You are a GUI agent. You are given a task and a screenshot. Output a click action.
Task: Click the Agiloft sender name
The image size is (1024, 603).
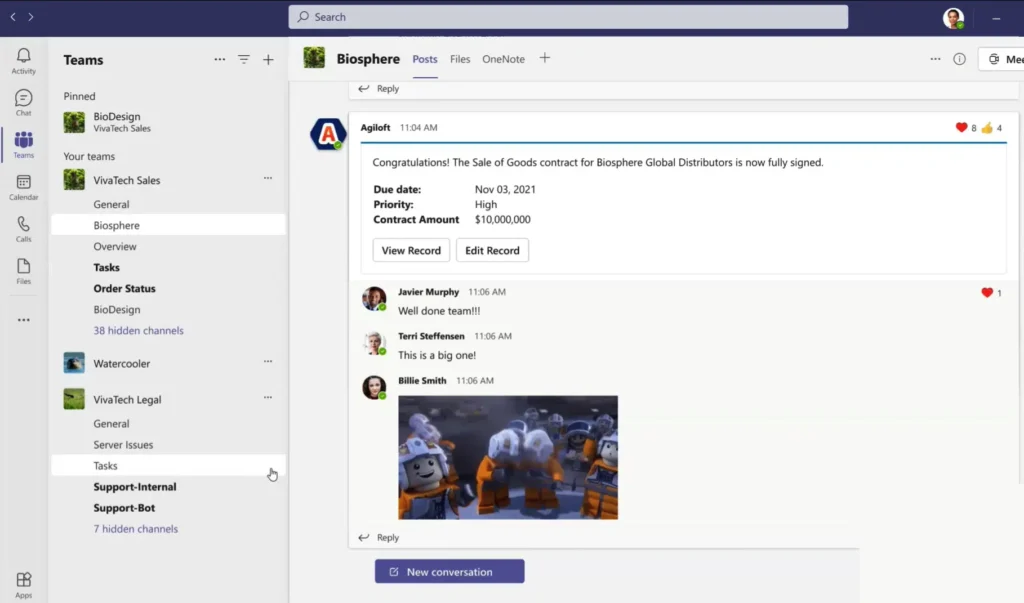click(375, 127)
